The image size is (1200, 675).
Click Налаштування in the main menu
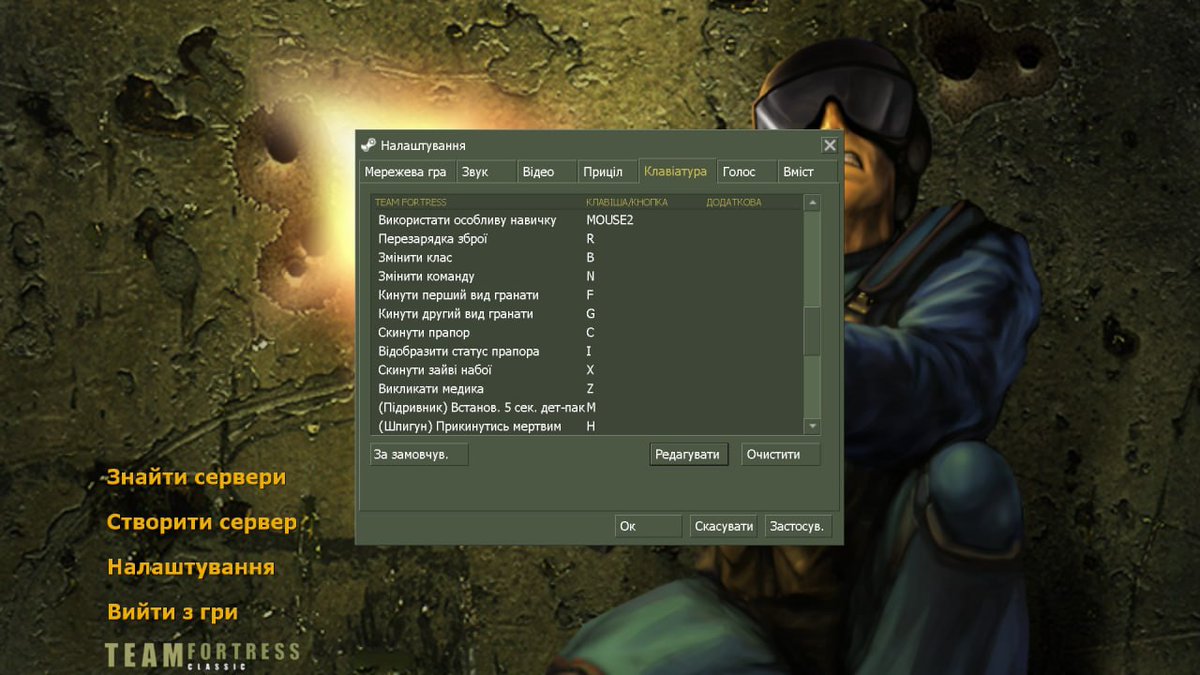[191, 567]
